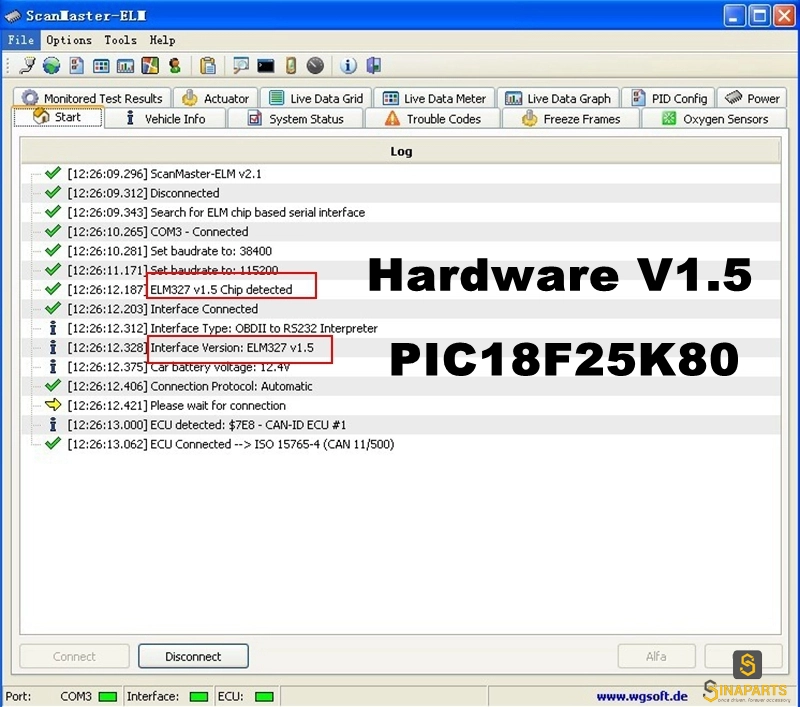Image resolution: width=800 pixels, height=707 pixels.
Task: Select the 'COM3 - Connected' log entry
Action: [x=401, y=232]
